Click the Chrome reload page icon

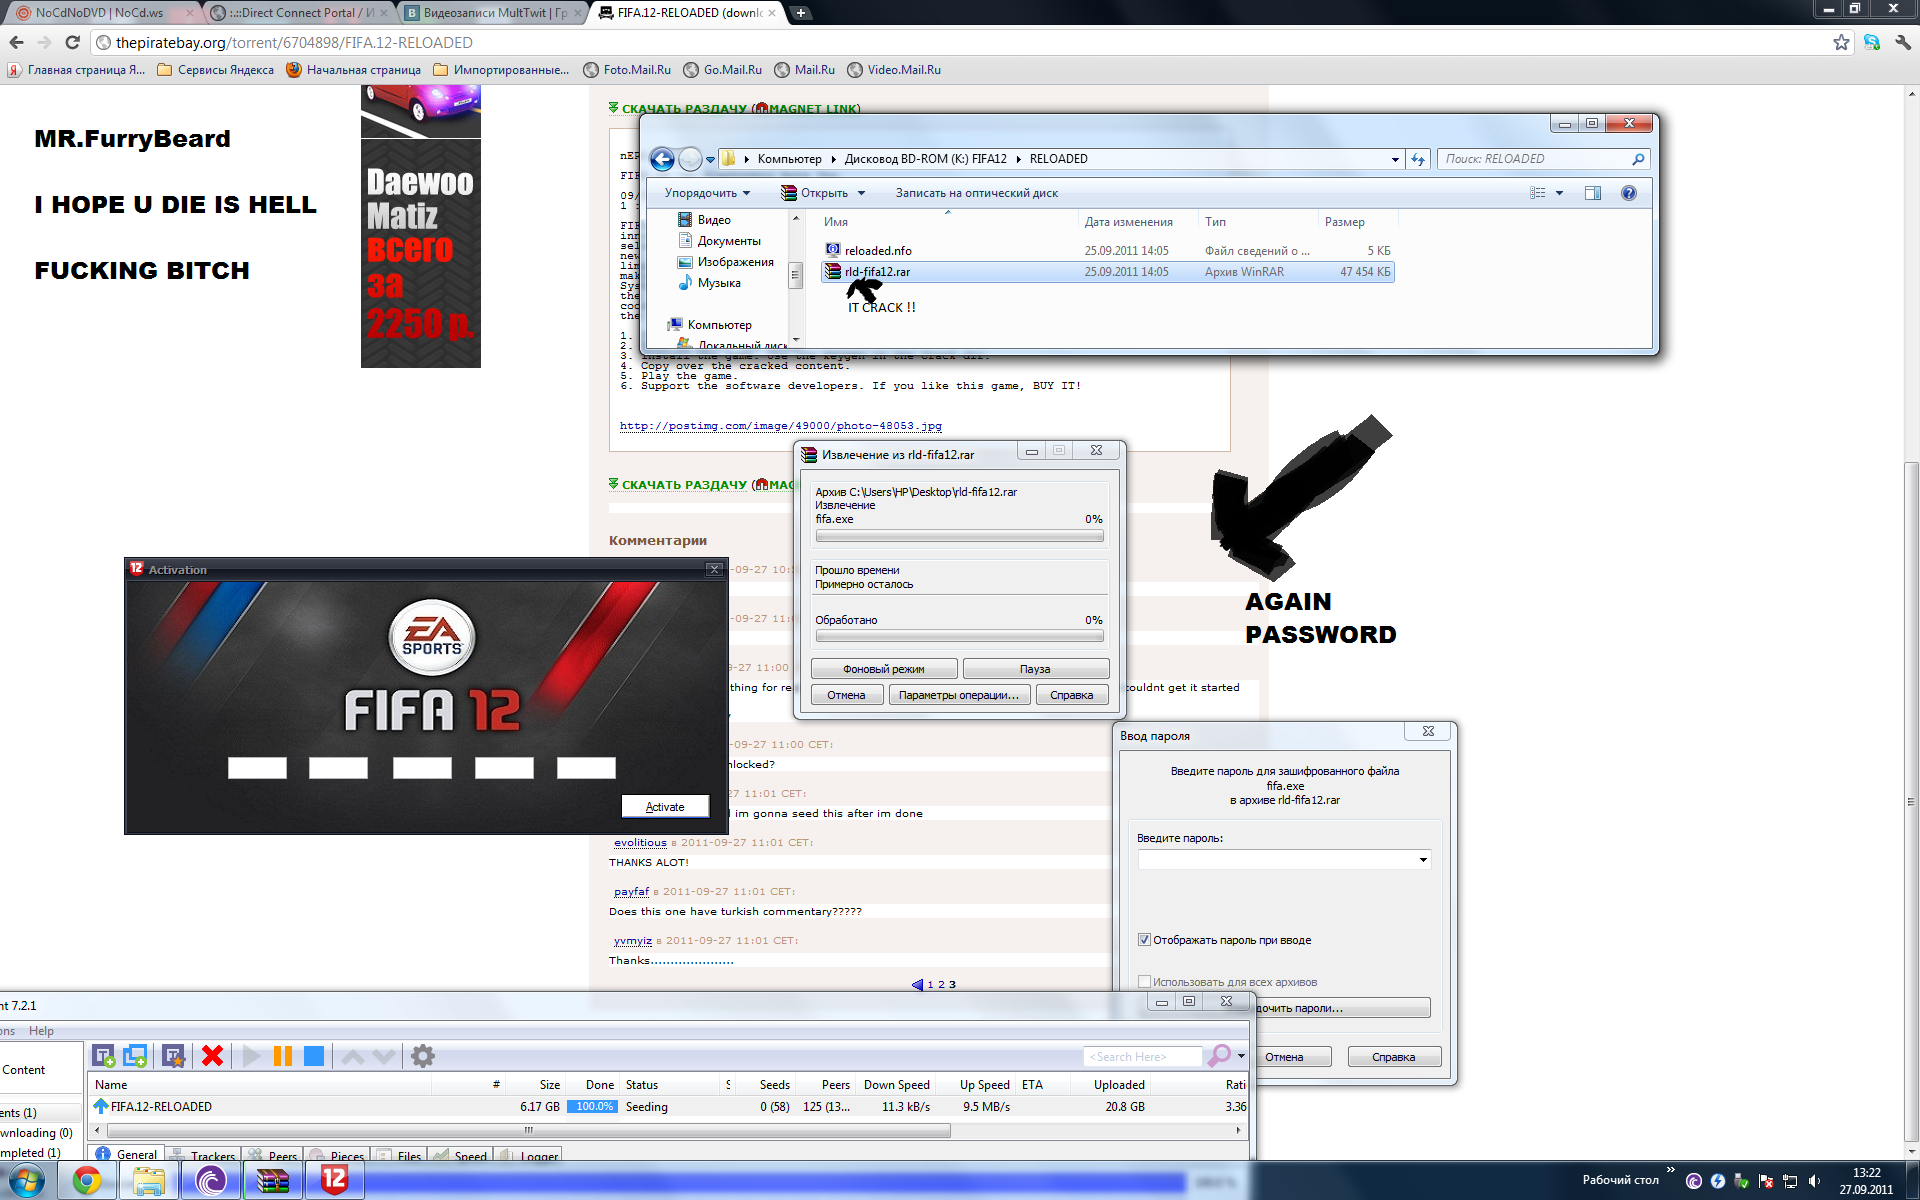click(x=72, y=42)
